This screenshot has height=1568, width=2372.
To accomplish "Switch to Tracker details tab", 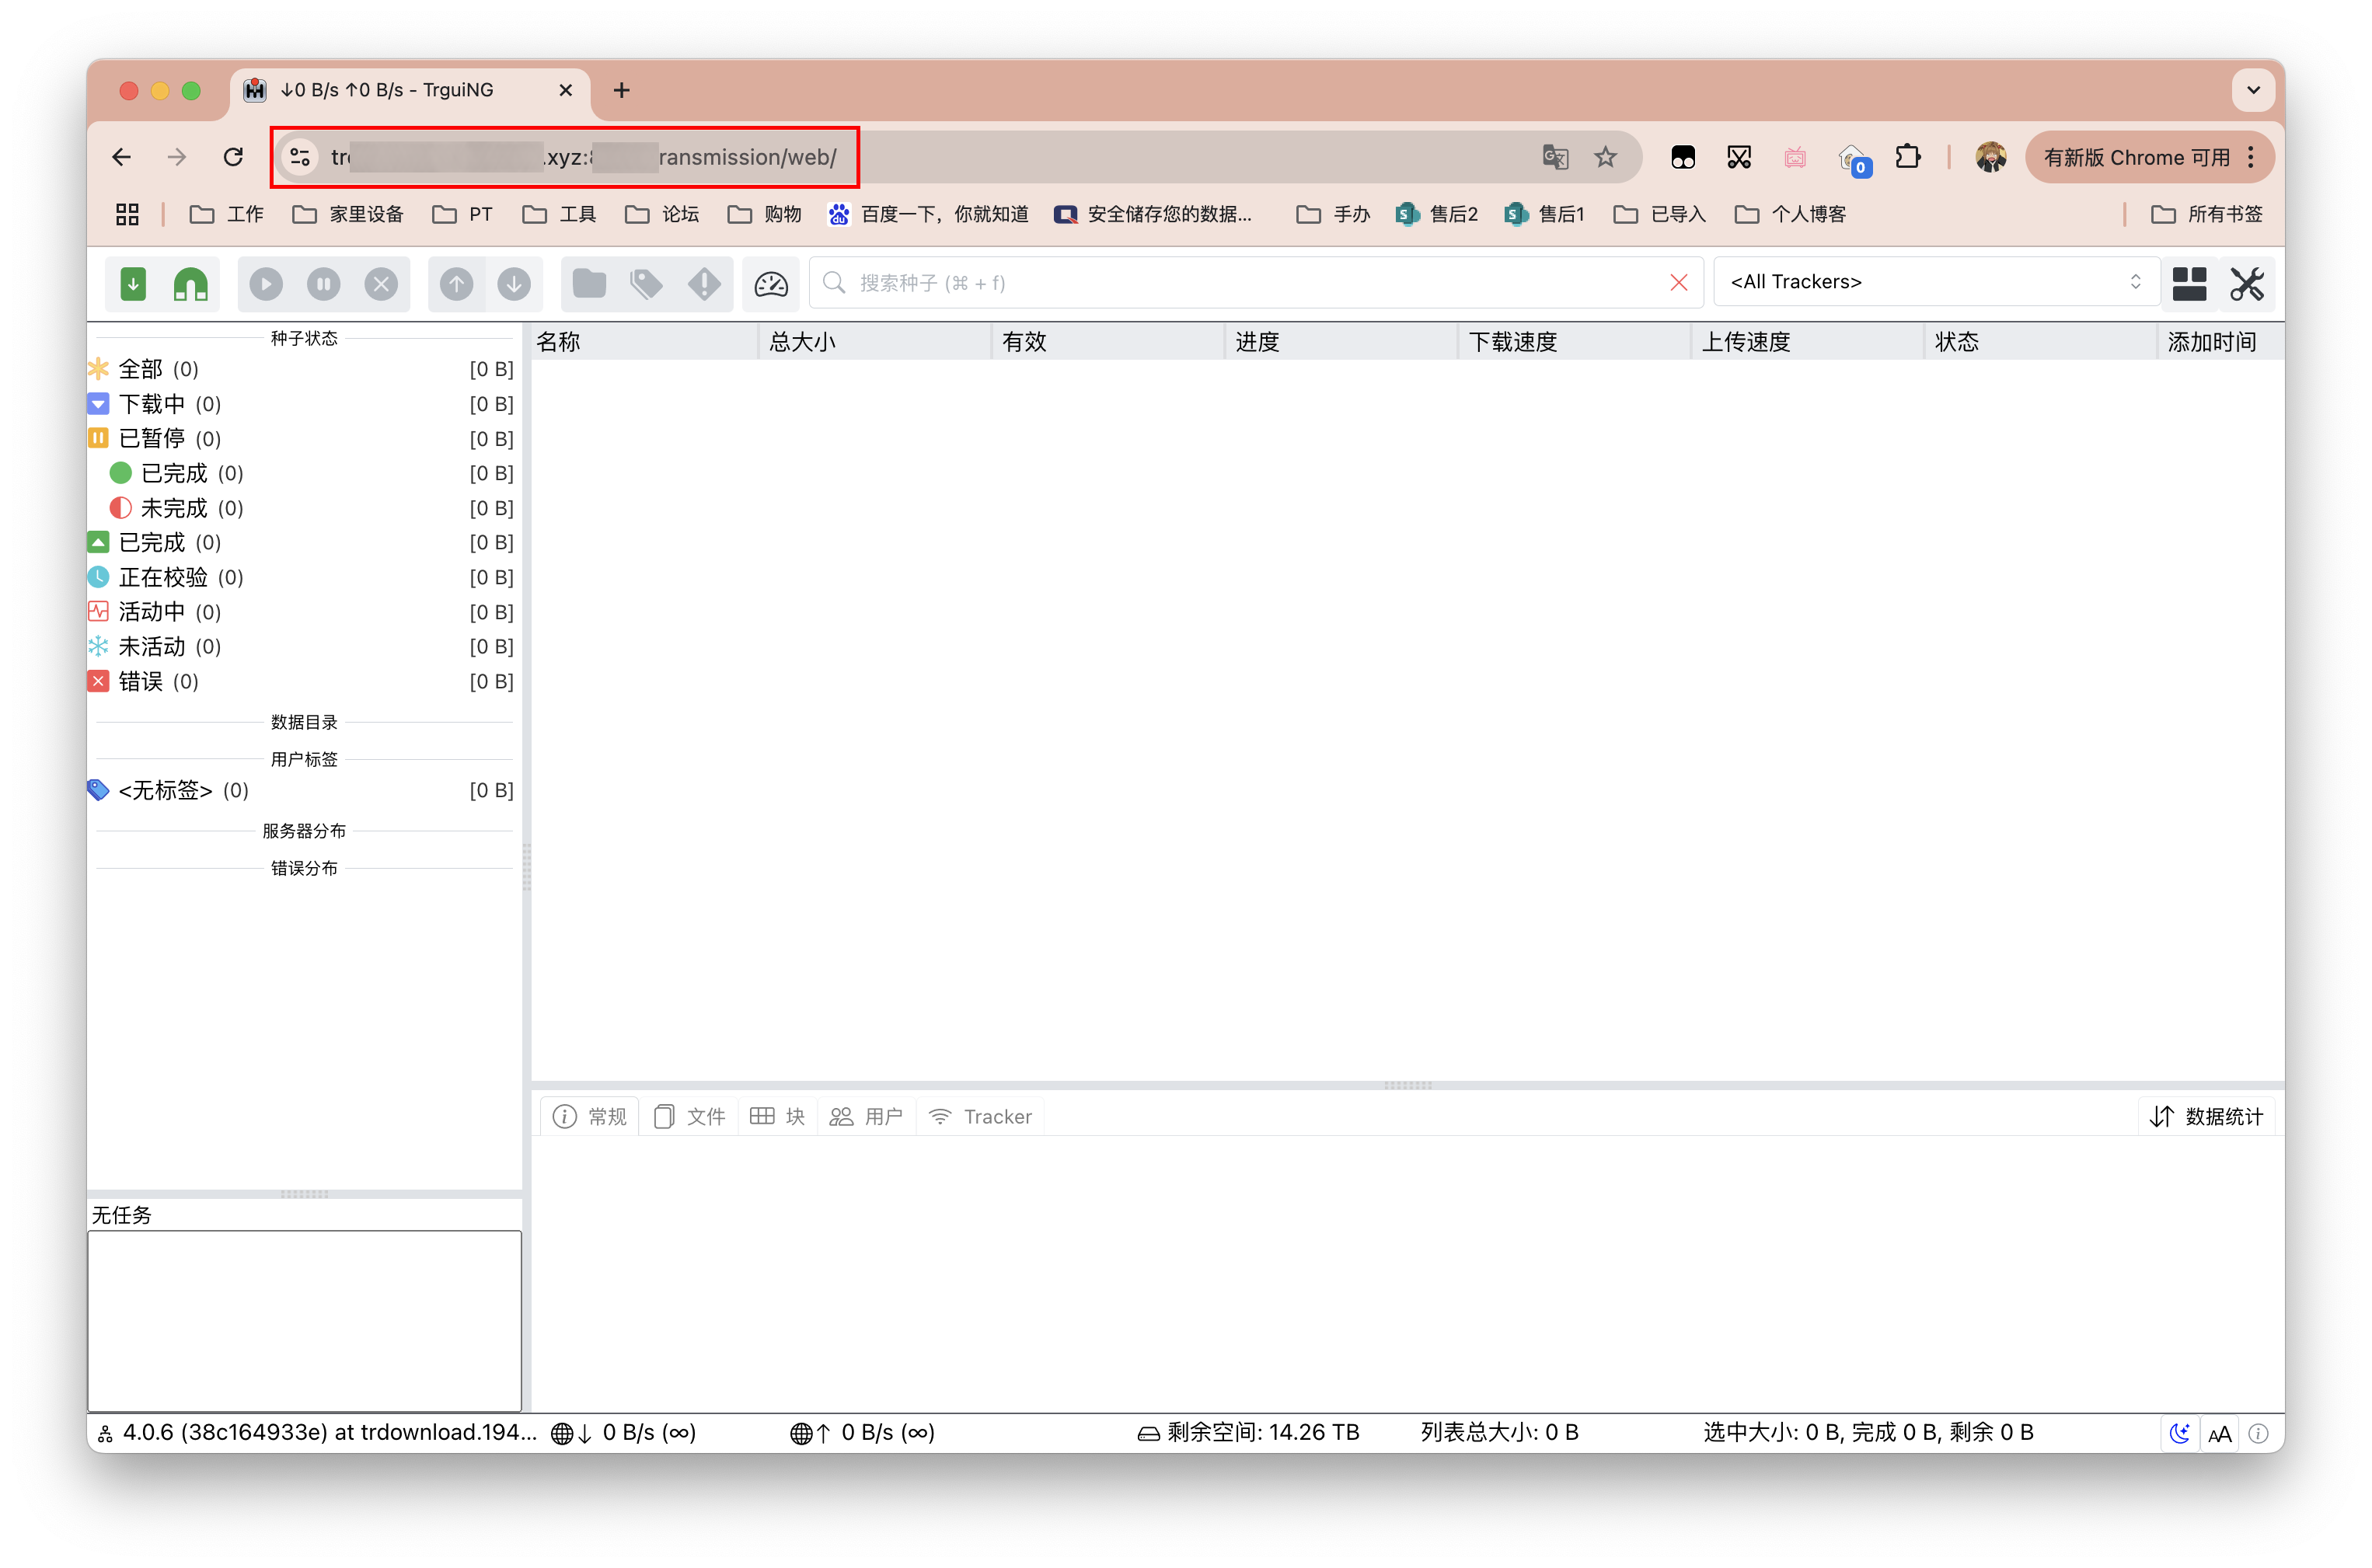I will (980, 1116).
